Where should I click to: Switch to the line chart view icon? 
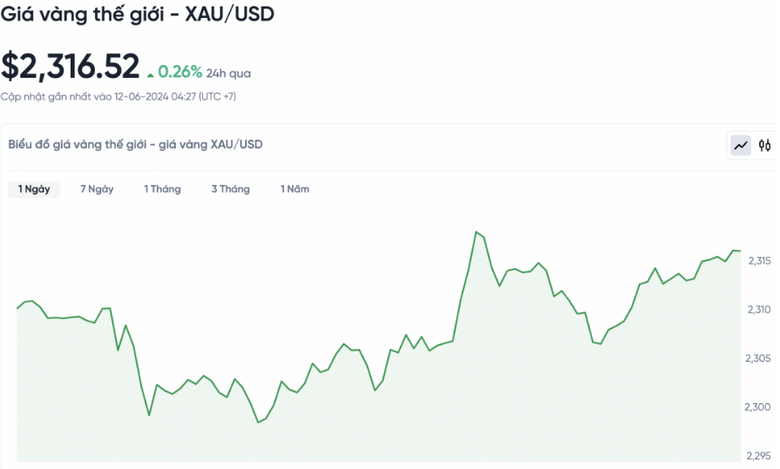pyautogui.click(x=741, y=146)
